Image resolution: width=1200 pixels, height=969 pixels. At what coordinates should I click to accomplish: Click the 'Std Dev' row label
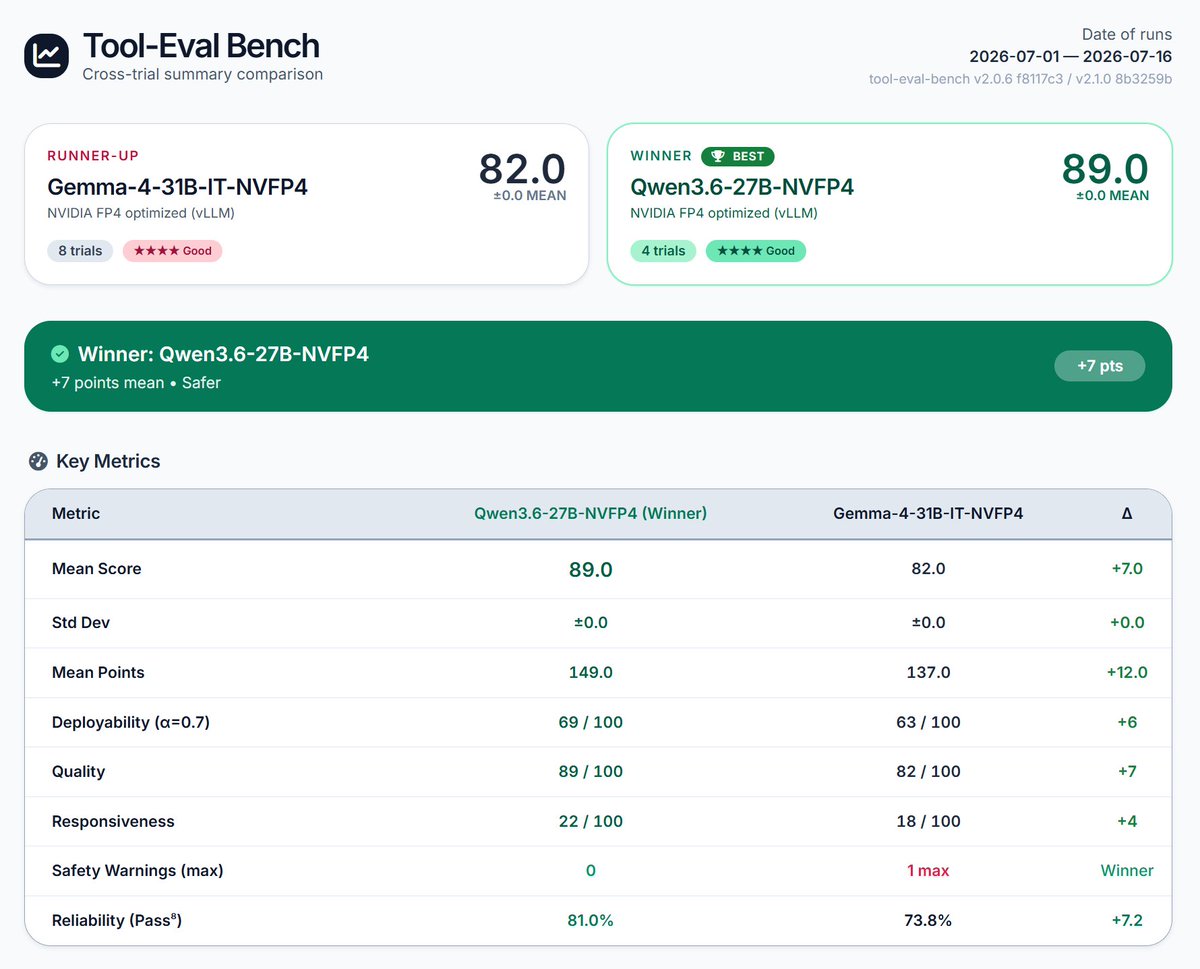pos(81,623)
